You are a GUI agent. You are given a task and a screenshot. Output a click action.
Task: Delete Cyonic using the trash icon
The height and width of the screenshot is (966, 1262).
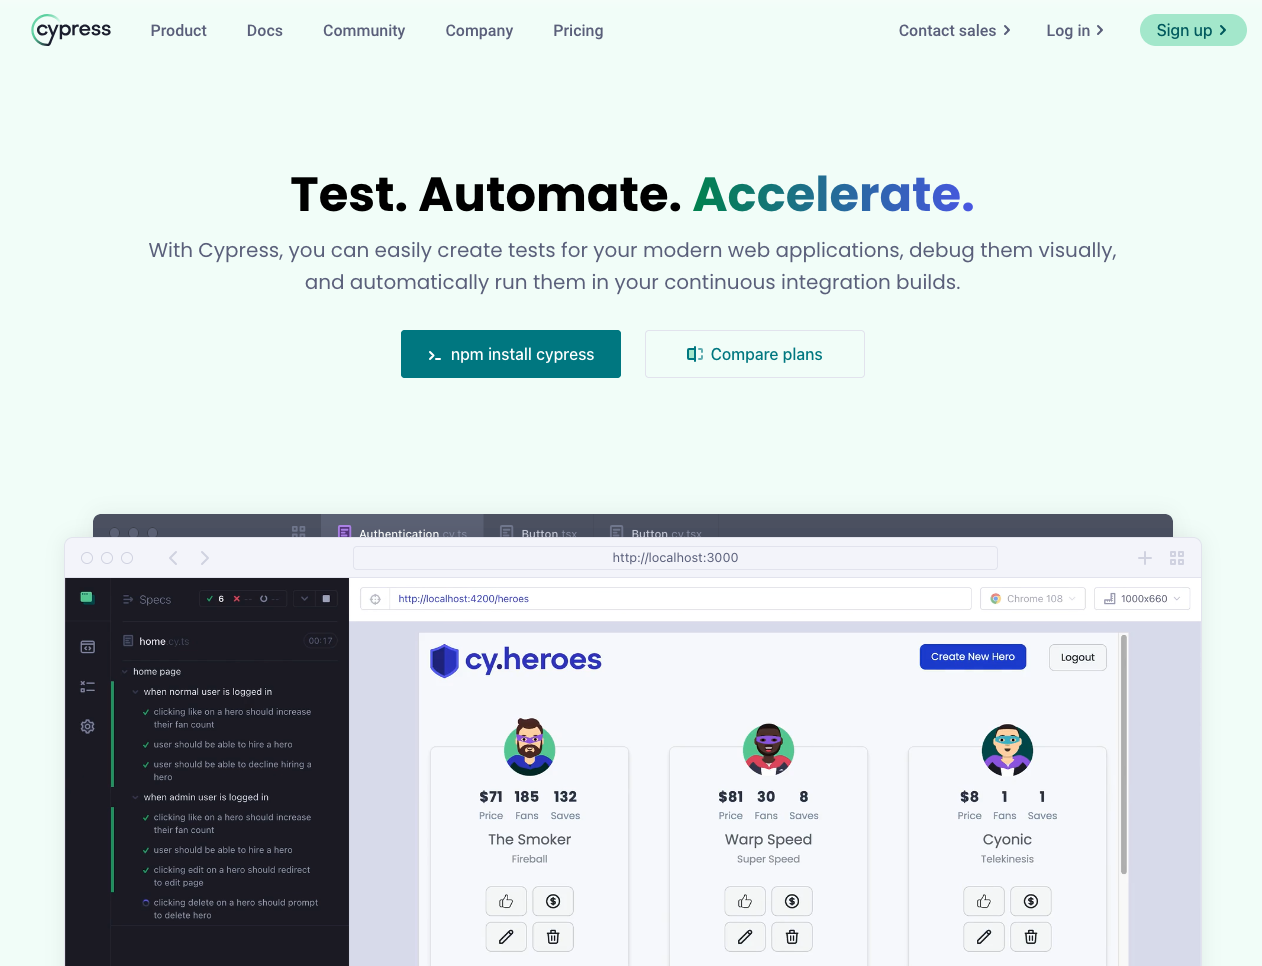(1030, 936)
